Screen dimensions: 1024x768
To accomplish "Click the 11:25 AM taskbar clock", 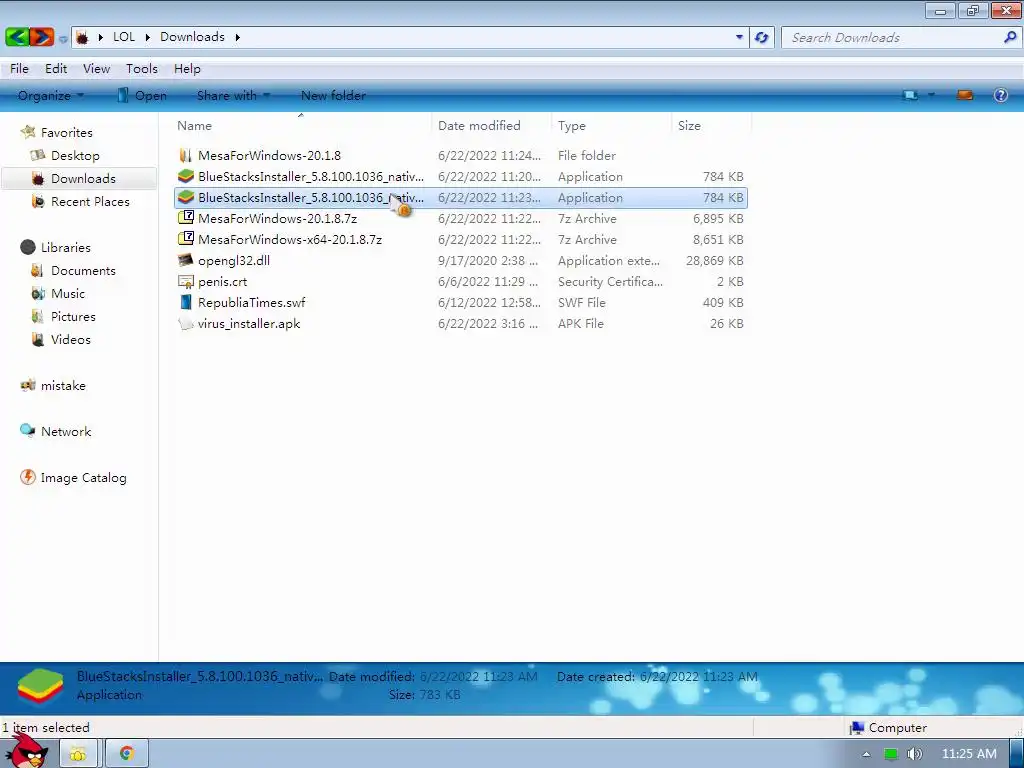I will (969, 754).
